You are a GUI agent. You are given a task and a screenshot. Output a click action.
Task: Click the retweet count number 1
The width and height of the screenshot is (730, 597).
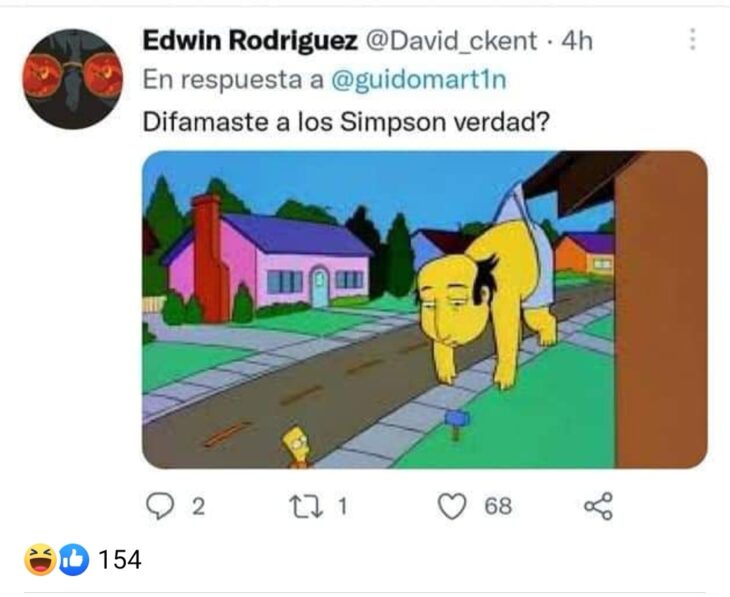click(342, 507)
